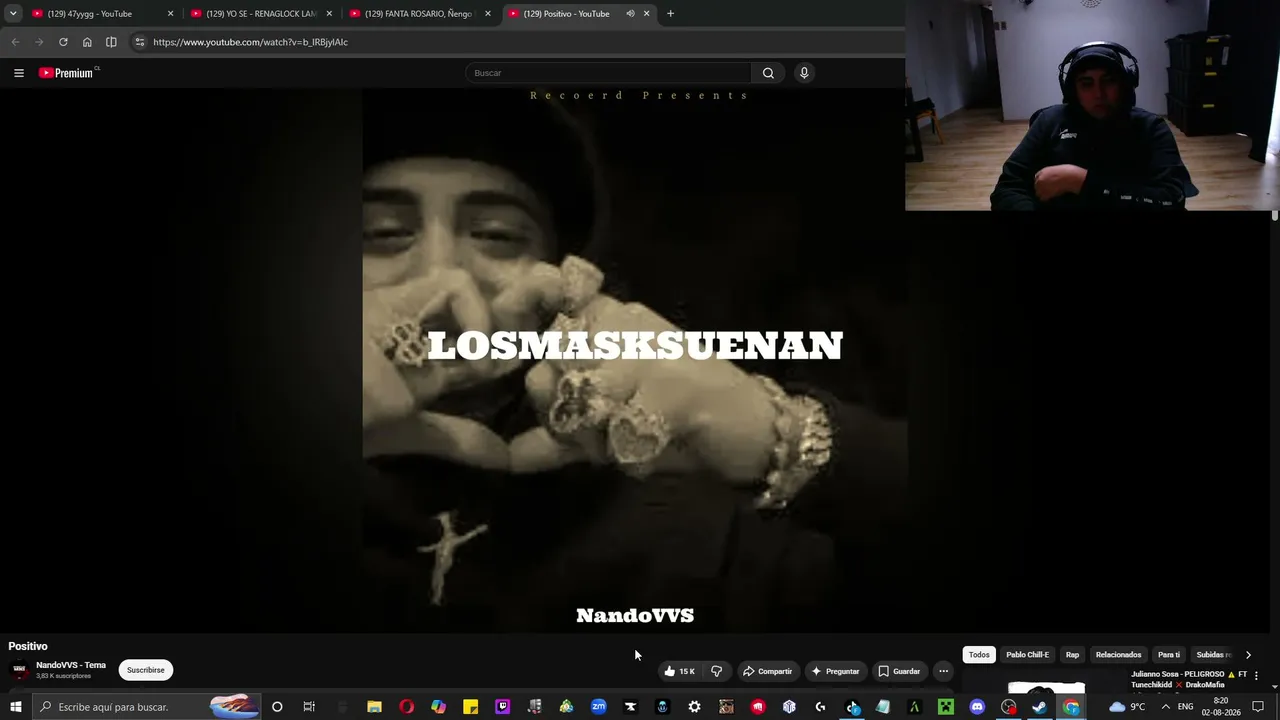Switch to the 47yygg YouTube tab
The height and width of the screenshot is (720, 1280).
[98, 14]
